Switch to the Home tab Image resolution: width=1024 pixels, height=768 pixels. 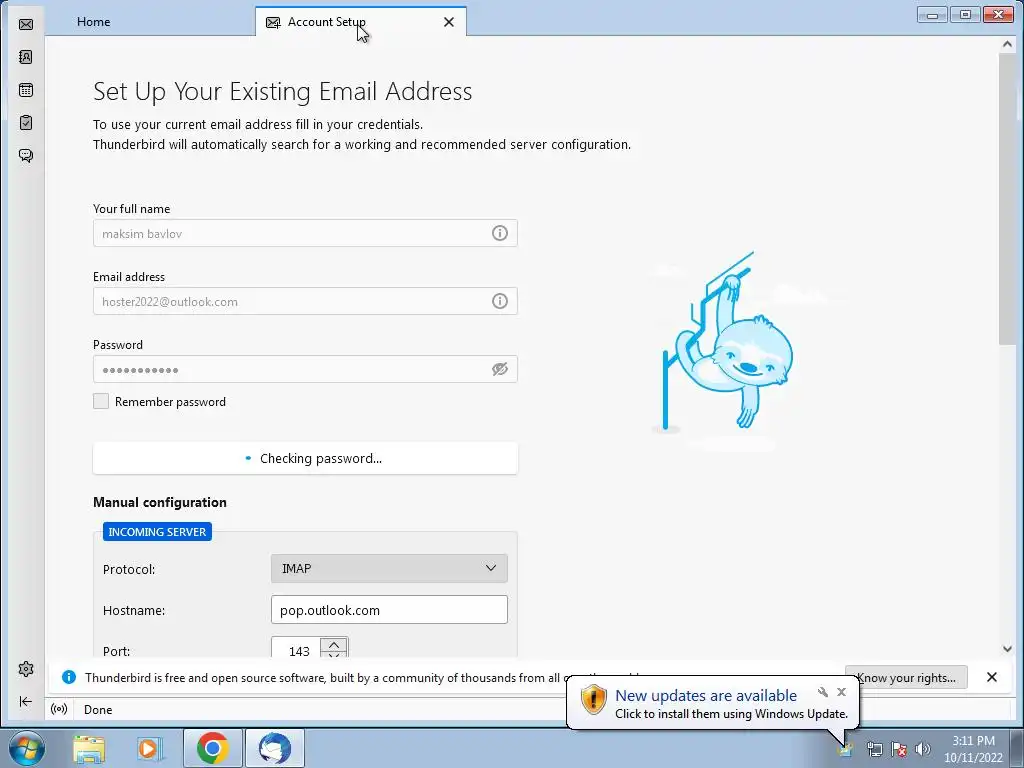(x=93, y=22)
